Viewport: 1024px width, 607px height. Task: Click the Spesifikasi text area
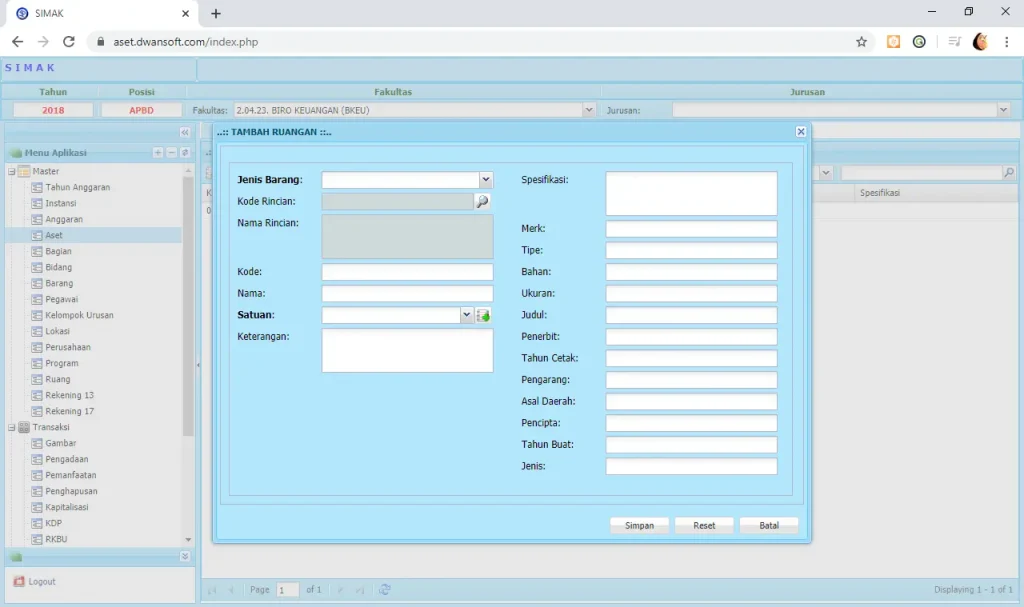692,193
